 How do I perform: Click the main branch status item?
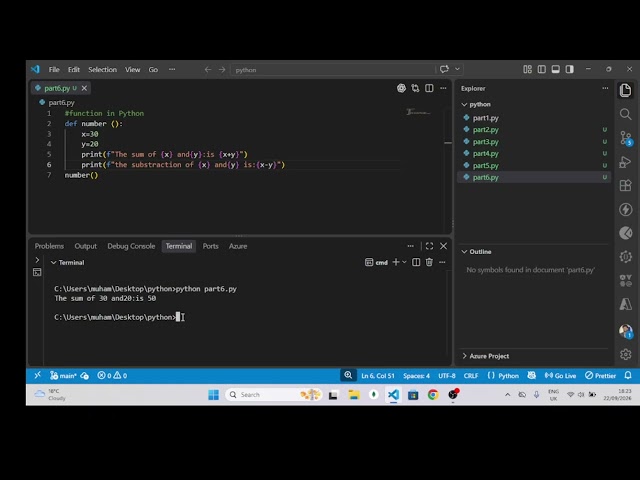coord(63,376)
